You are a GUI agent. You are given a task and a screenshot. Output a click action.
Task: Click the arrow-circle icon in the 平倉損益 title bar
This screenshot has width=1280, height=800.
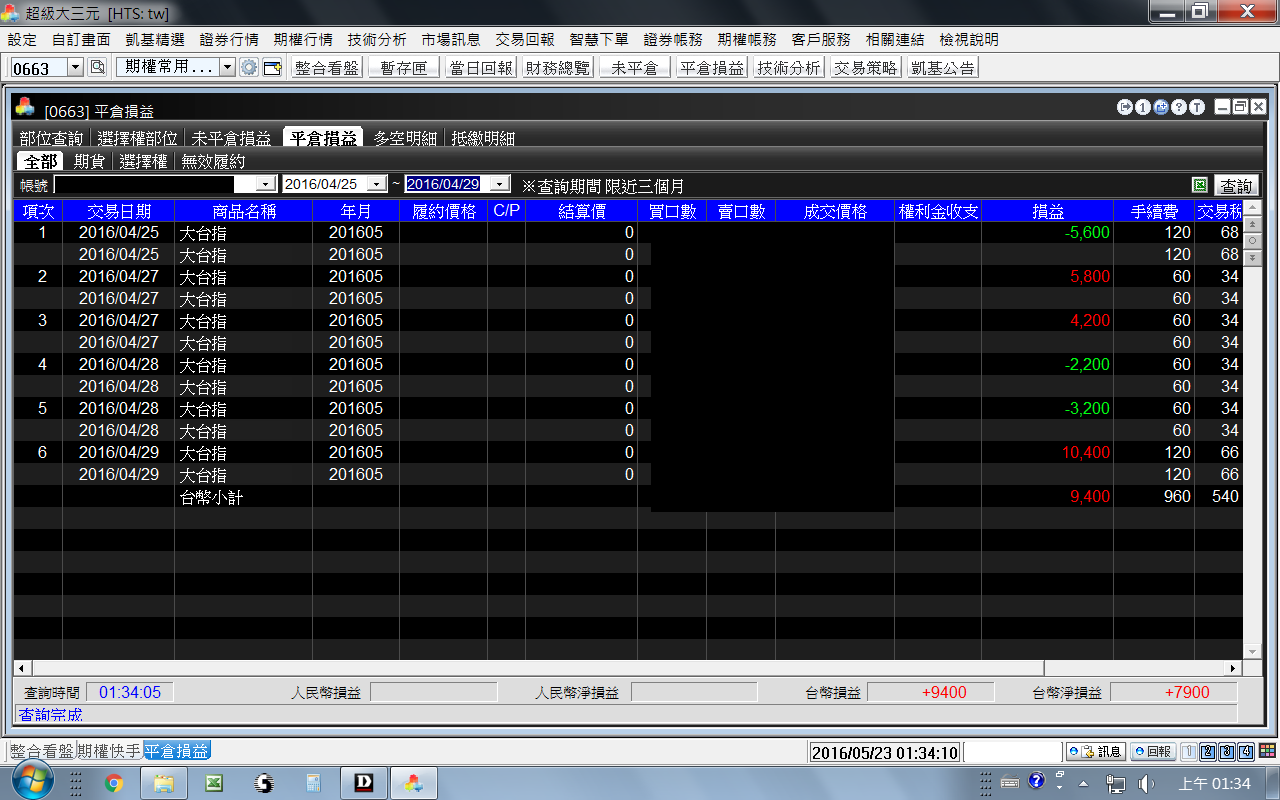click(1125, 107)
